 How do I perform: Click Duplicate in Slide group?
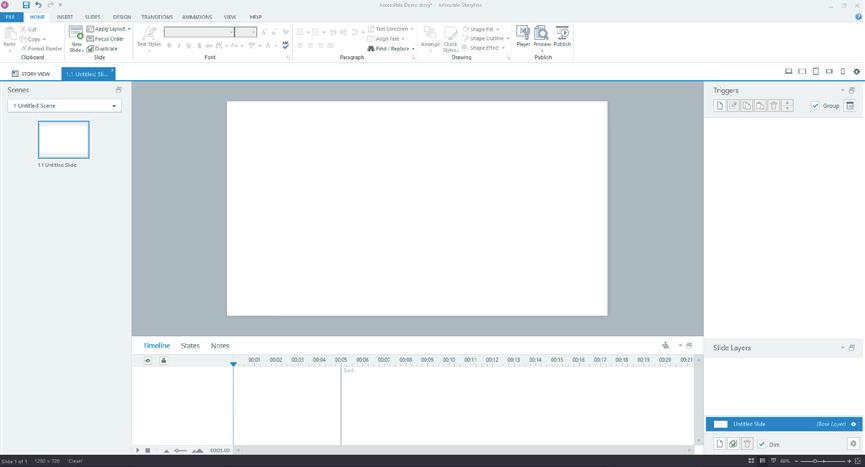102,49
